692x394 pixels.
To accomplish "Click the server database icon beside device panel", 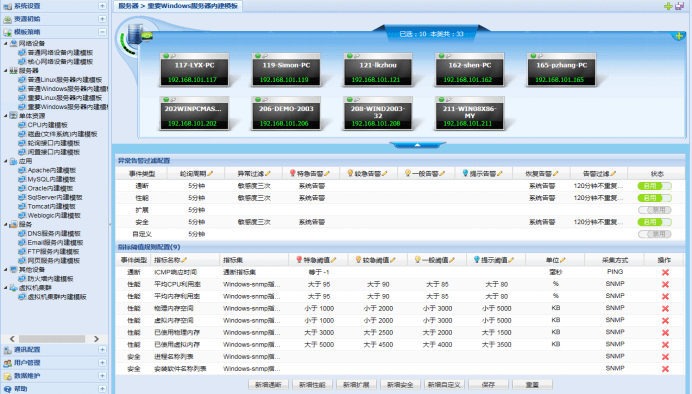I will coord(135,34).
